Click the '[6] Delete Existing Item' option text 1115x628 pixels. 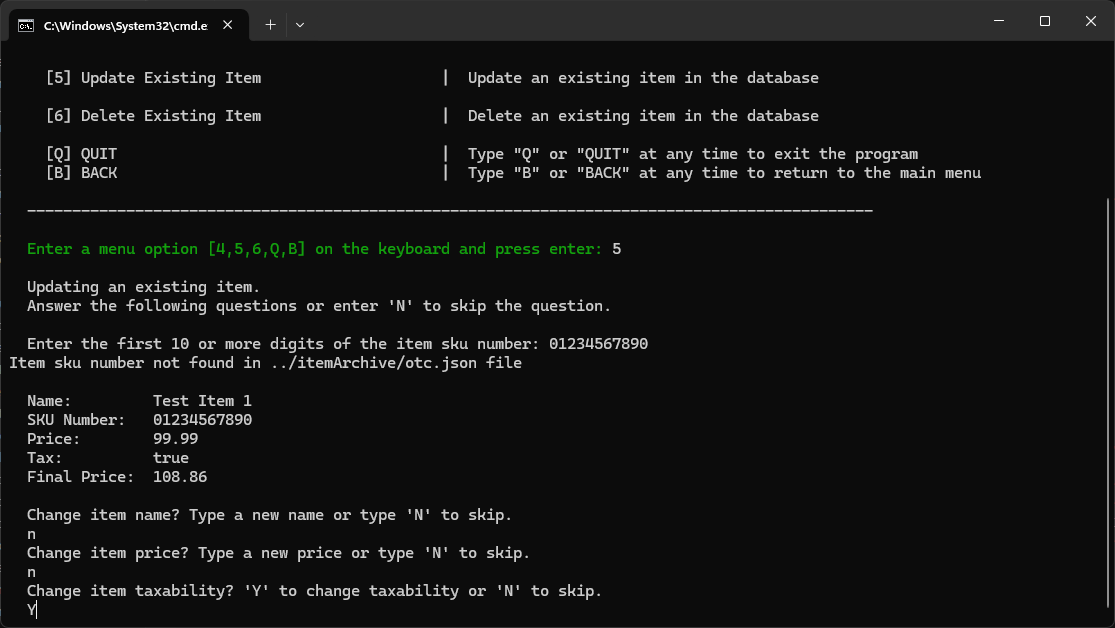point(153,116)
